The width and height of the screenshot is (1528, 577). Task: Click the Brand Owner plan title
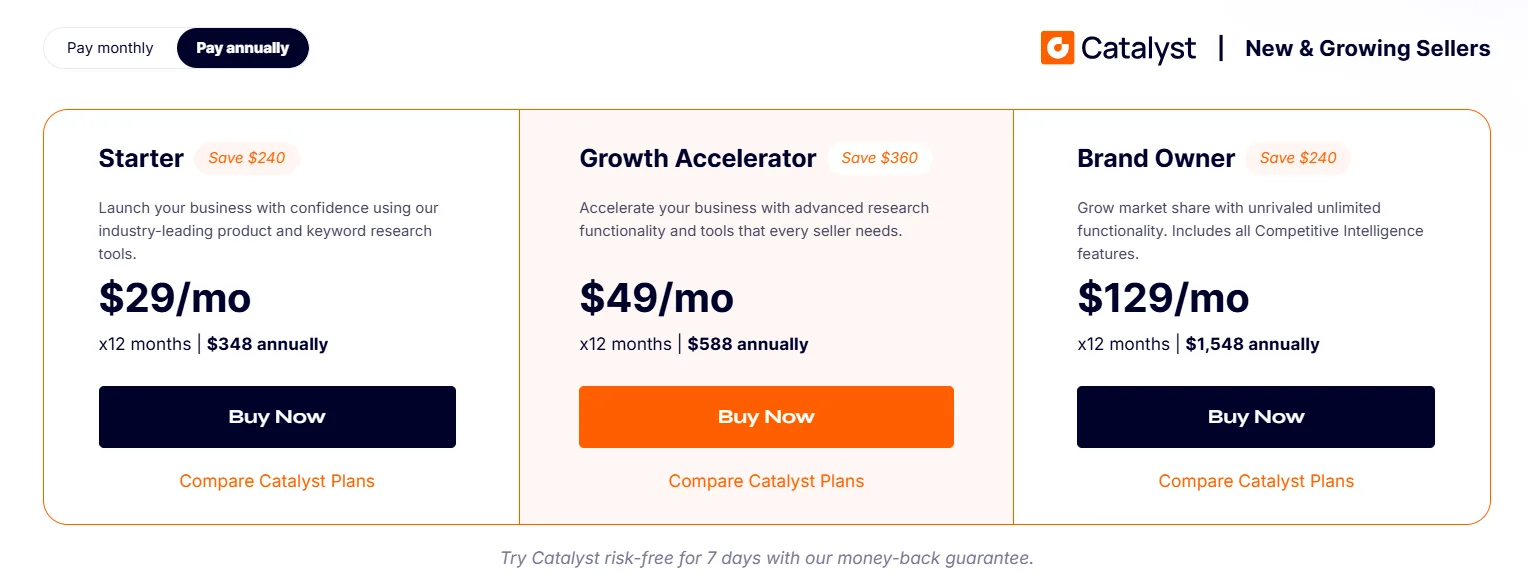point(1155,158)
